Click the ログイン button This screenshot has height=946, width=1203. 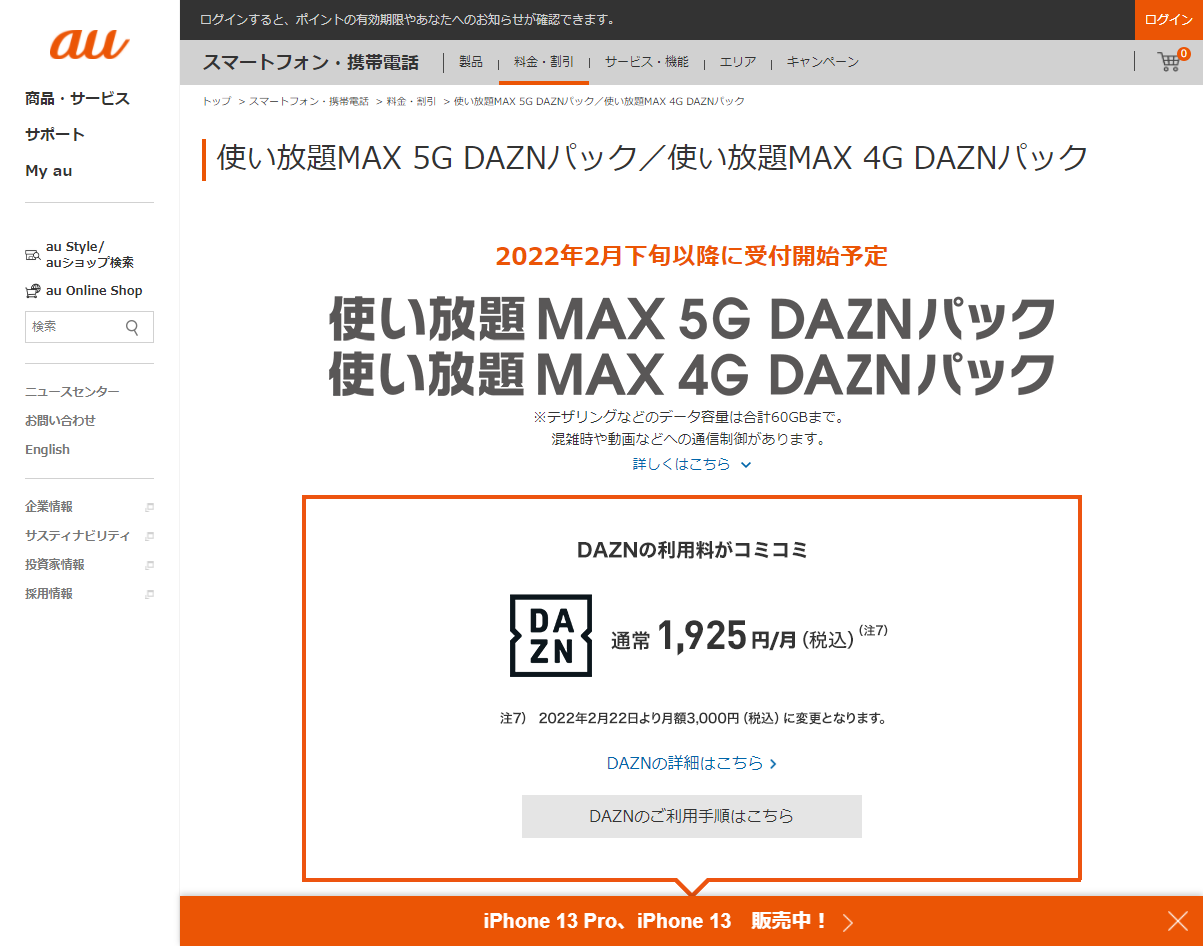(x=1169, y=20)
